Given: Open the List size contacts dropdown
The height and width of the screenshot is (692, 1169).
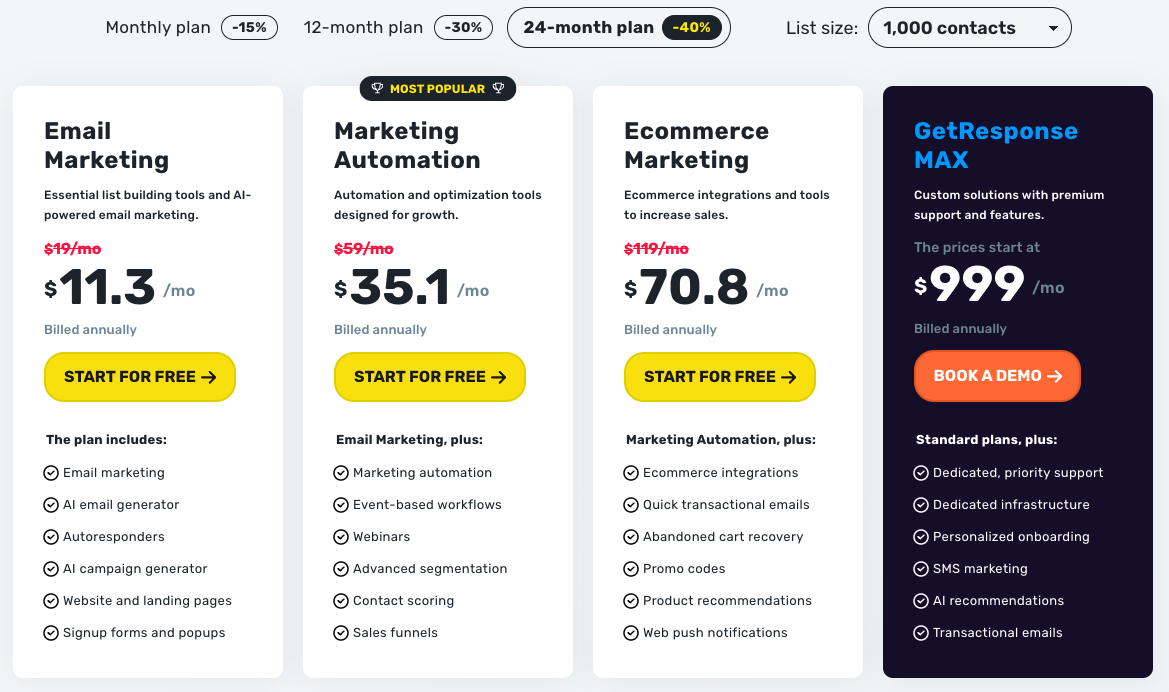Looking at the screenshot, I should (969, 28).
